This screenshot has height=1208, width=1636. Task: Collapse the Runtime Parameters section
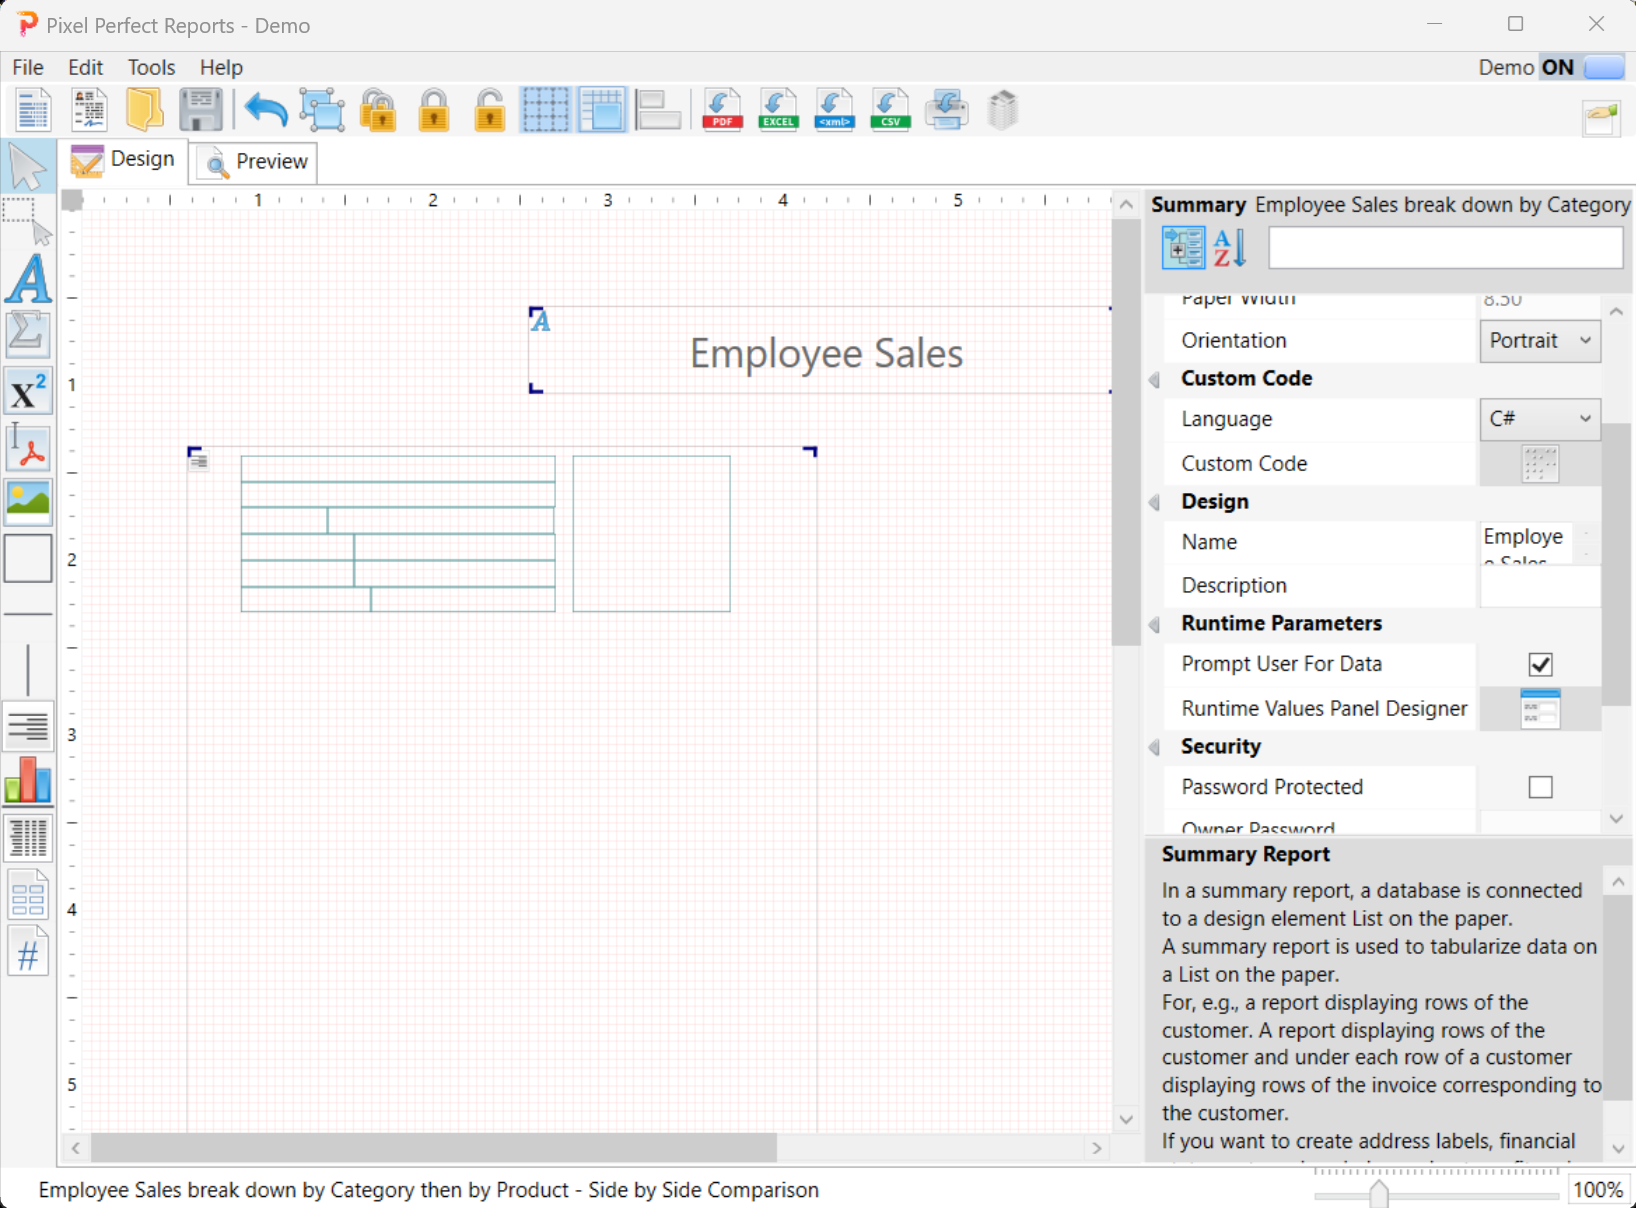pyautogui.click(x=1155, y=624)
